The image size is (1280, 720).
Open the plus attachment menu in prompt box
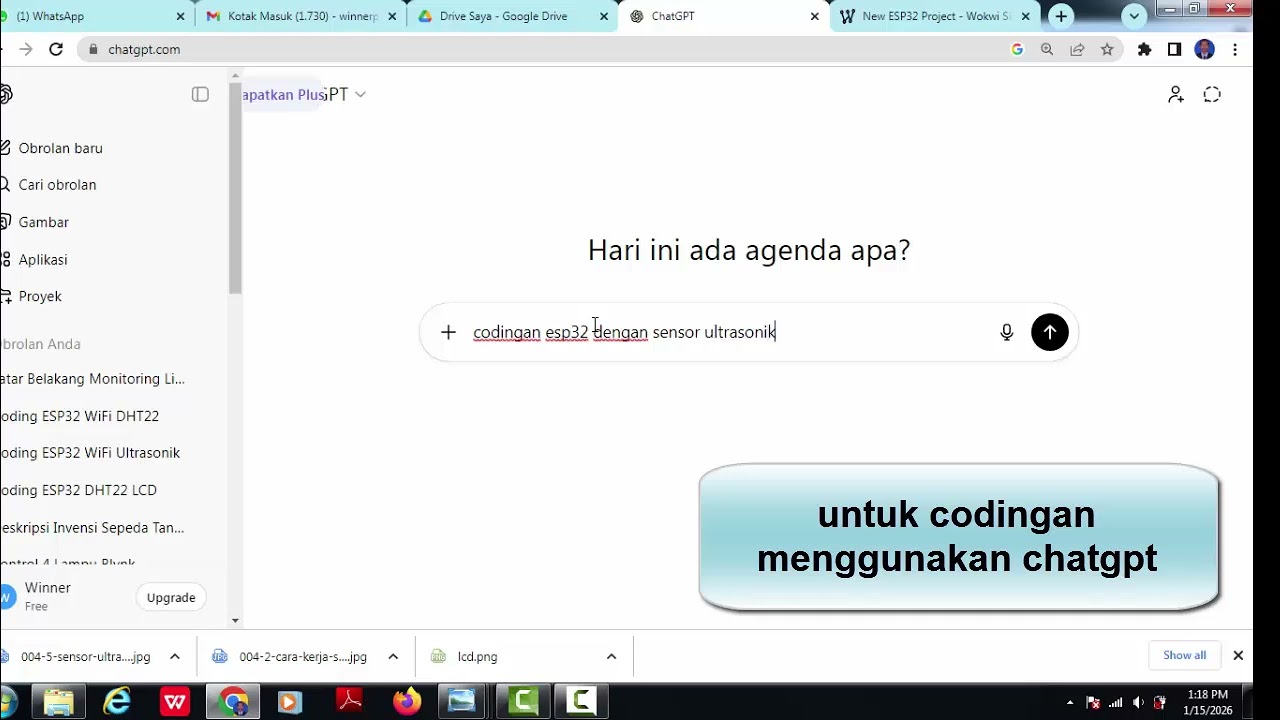[448, 332]
